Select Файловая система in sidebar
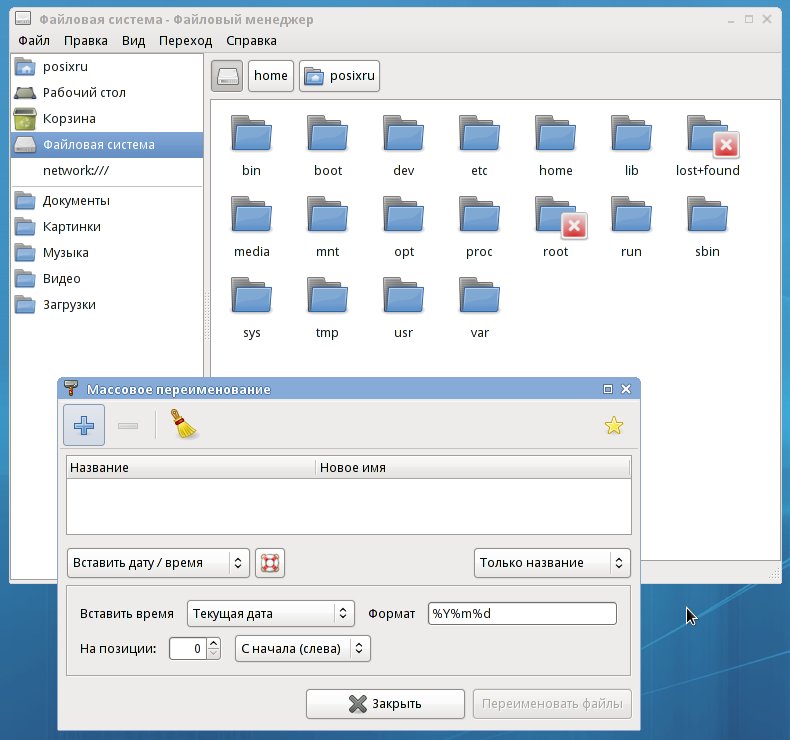Screen dimensions: 790x740 click(x=107, y=145)
